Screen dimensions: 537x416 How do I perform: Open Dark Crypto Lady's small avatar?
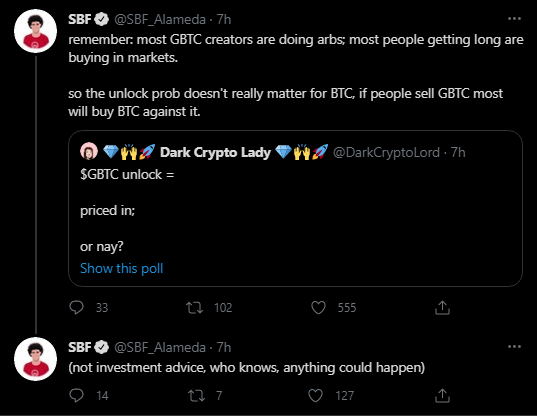click(89, 151)
